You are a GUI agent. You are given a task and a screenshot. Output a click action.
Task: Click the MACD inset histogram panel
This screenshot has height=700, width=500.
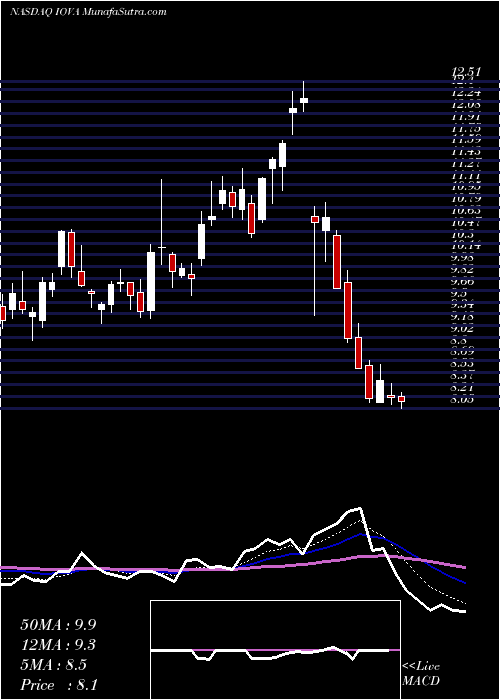click(275, 650)
